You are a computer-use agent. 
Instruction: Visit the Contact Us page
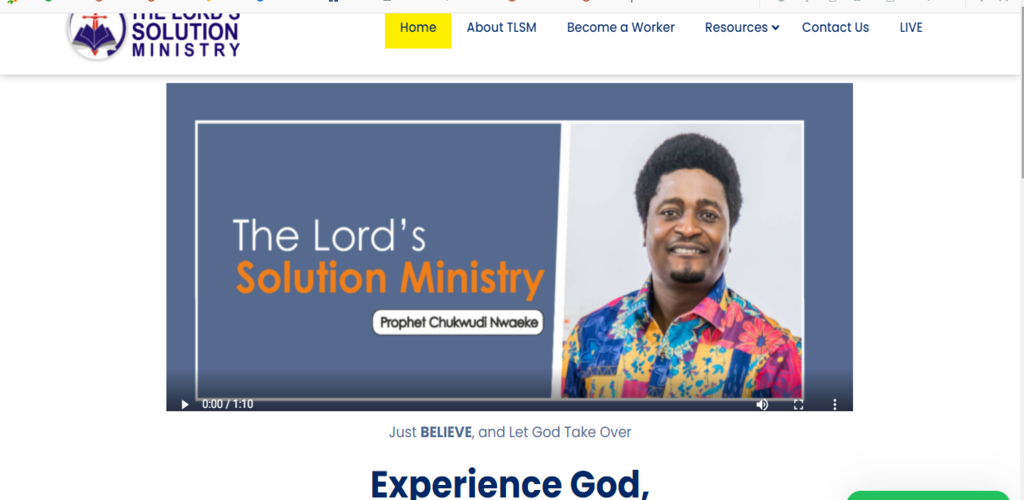pyautogui.click(x=835, y=27)
